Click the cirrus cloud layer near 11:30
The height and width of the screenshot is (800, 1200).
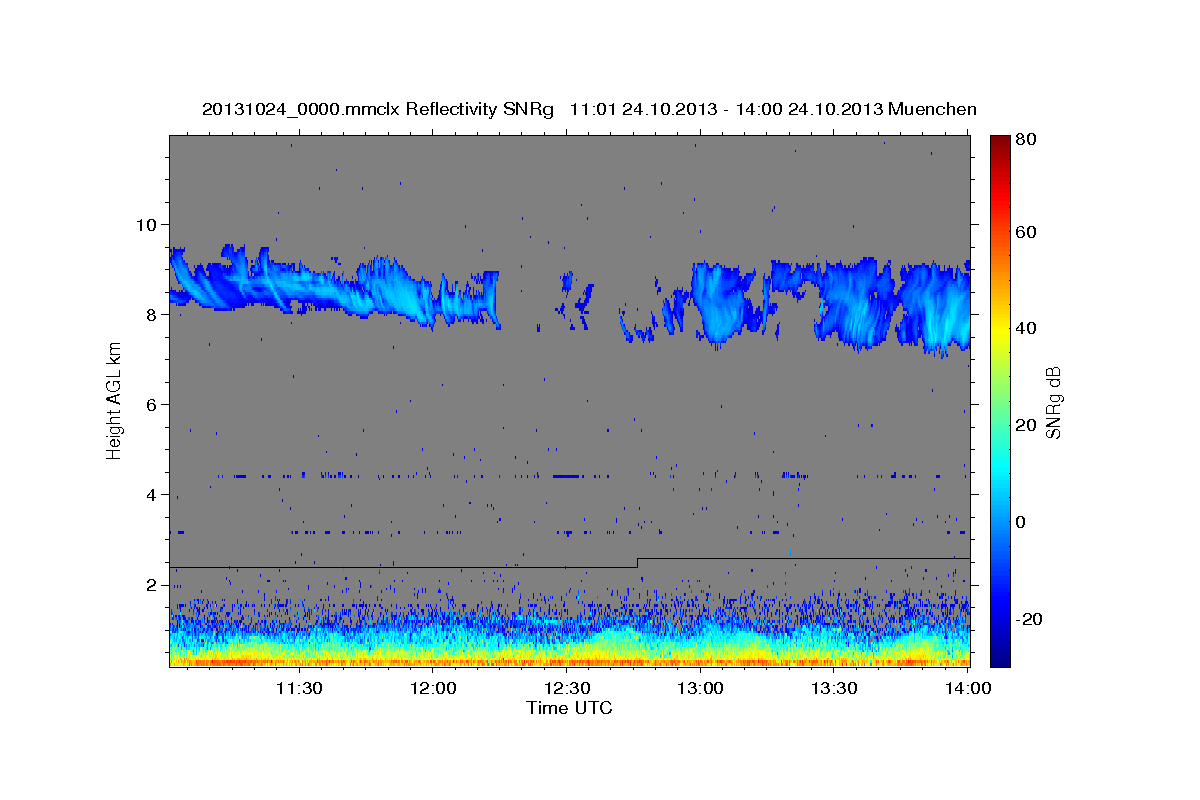click(x=298, y=285)
